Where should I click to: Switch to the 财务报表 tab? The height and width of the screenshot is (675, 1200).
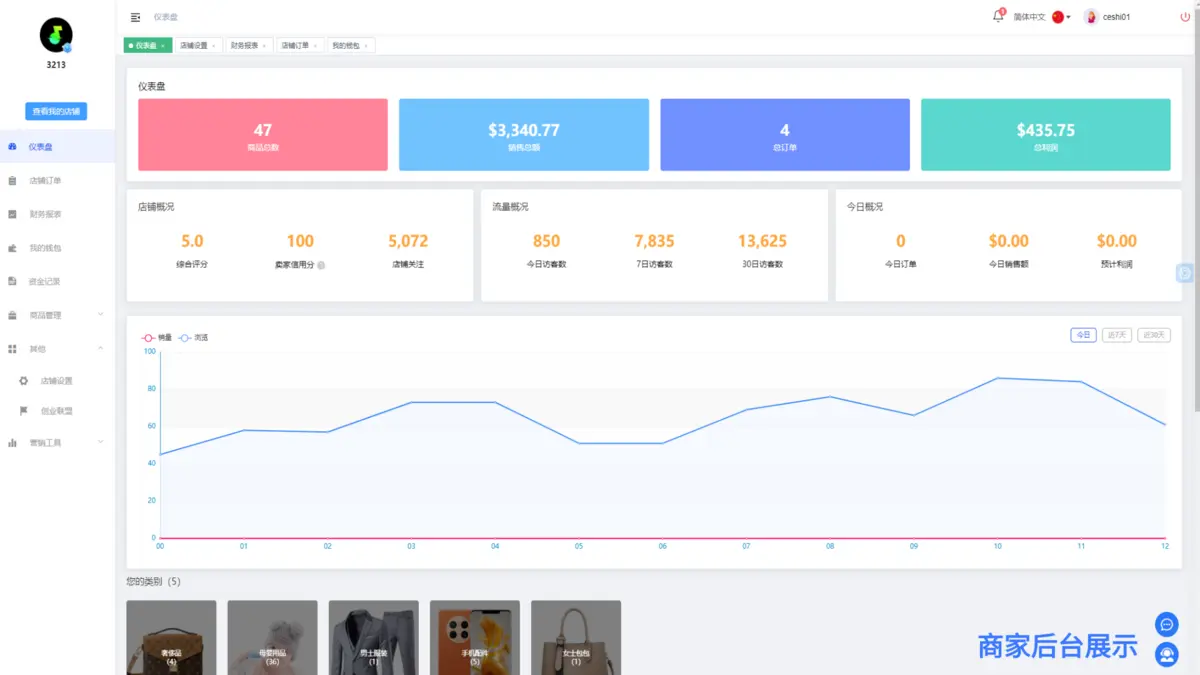pos(245,45)
